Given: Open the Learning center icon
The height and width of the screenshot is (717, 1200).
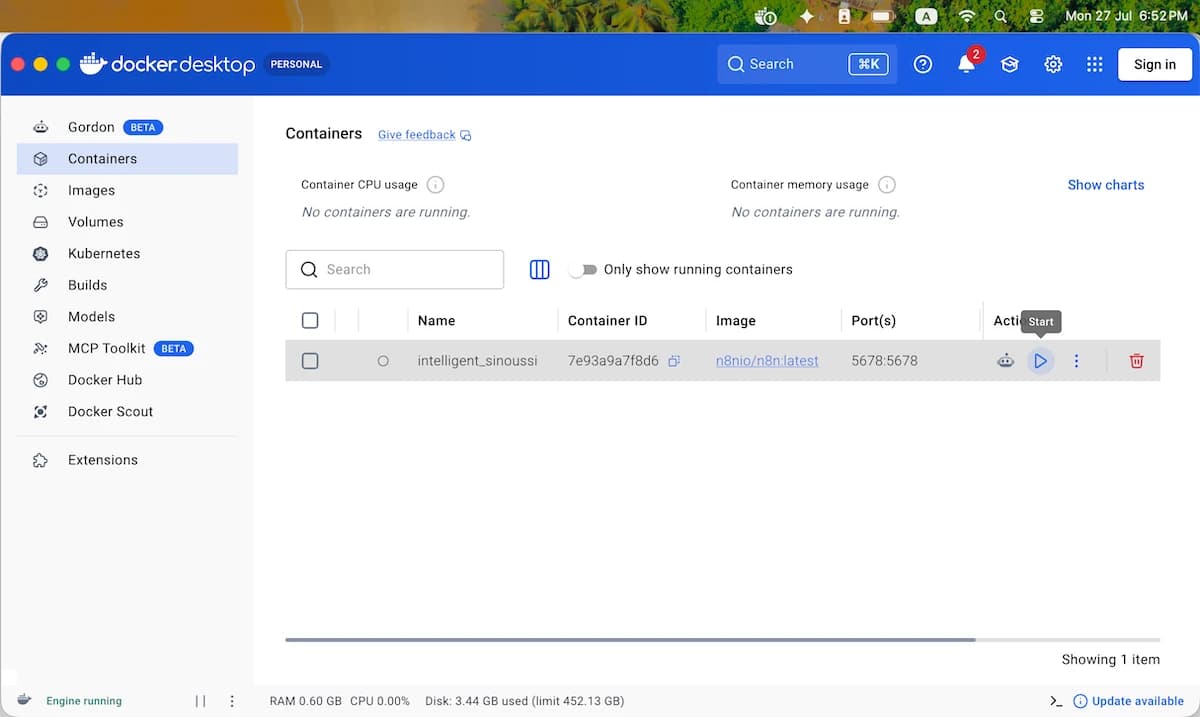Looking at the screenshot, I should click(x=1010, y=64).
